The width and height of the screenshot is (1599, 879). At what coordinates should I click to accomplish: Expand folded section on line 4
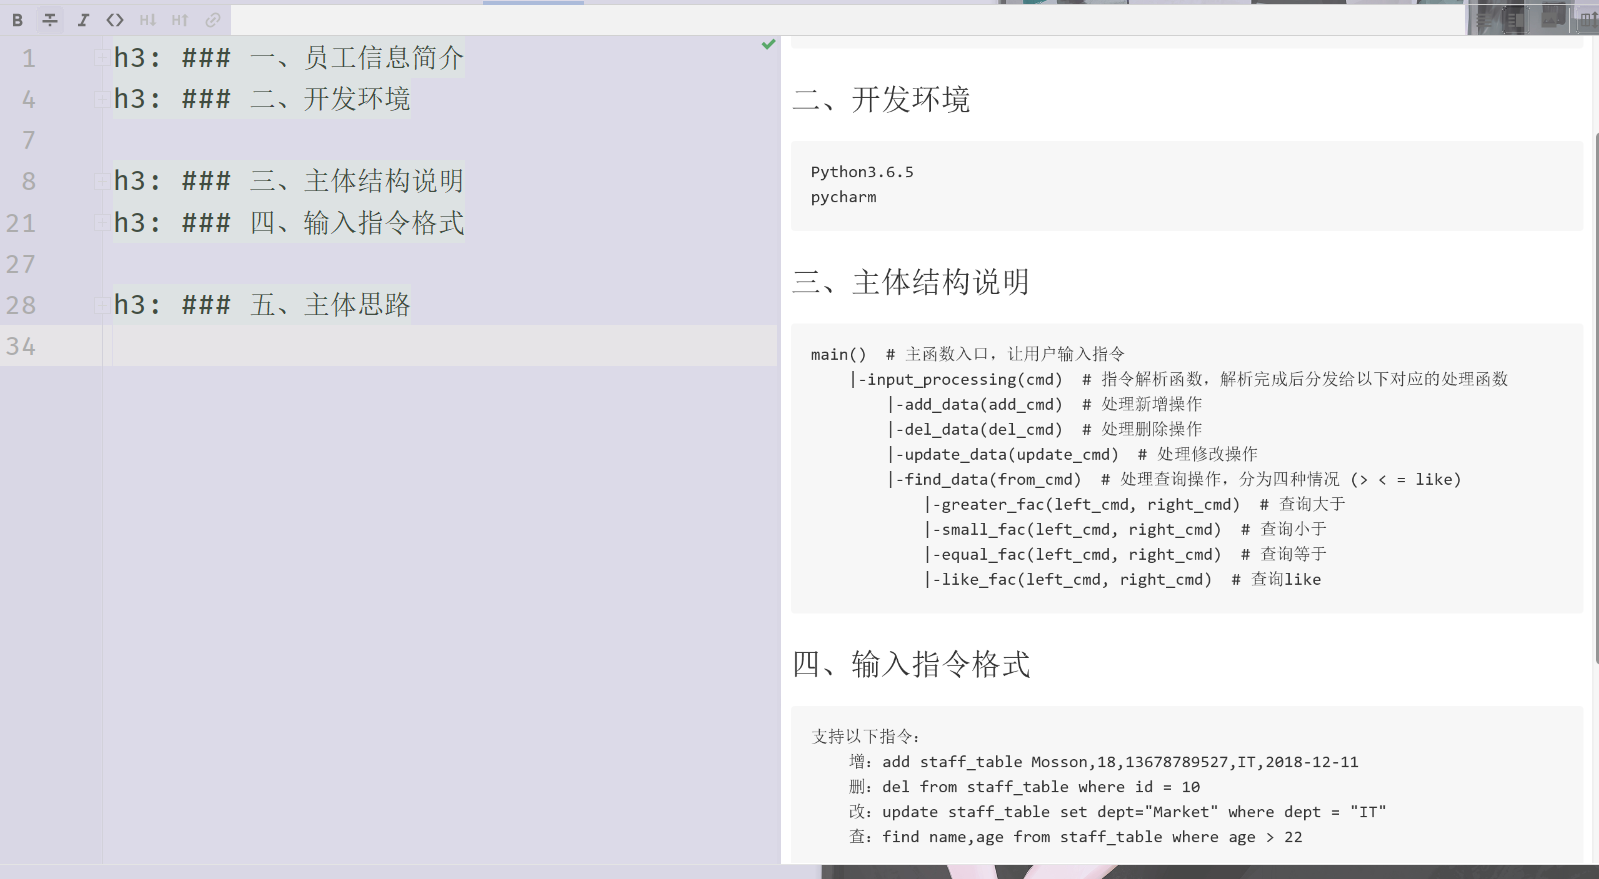tap(101, 99)
